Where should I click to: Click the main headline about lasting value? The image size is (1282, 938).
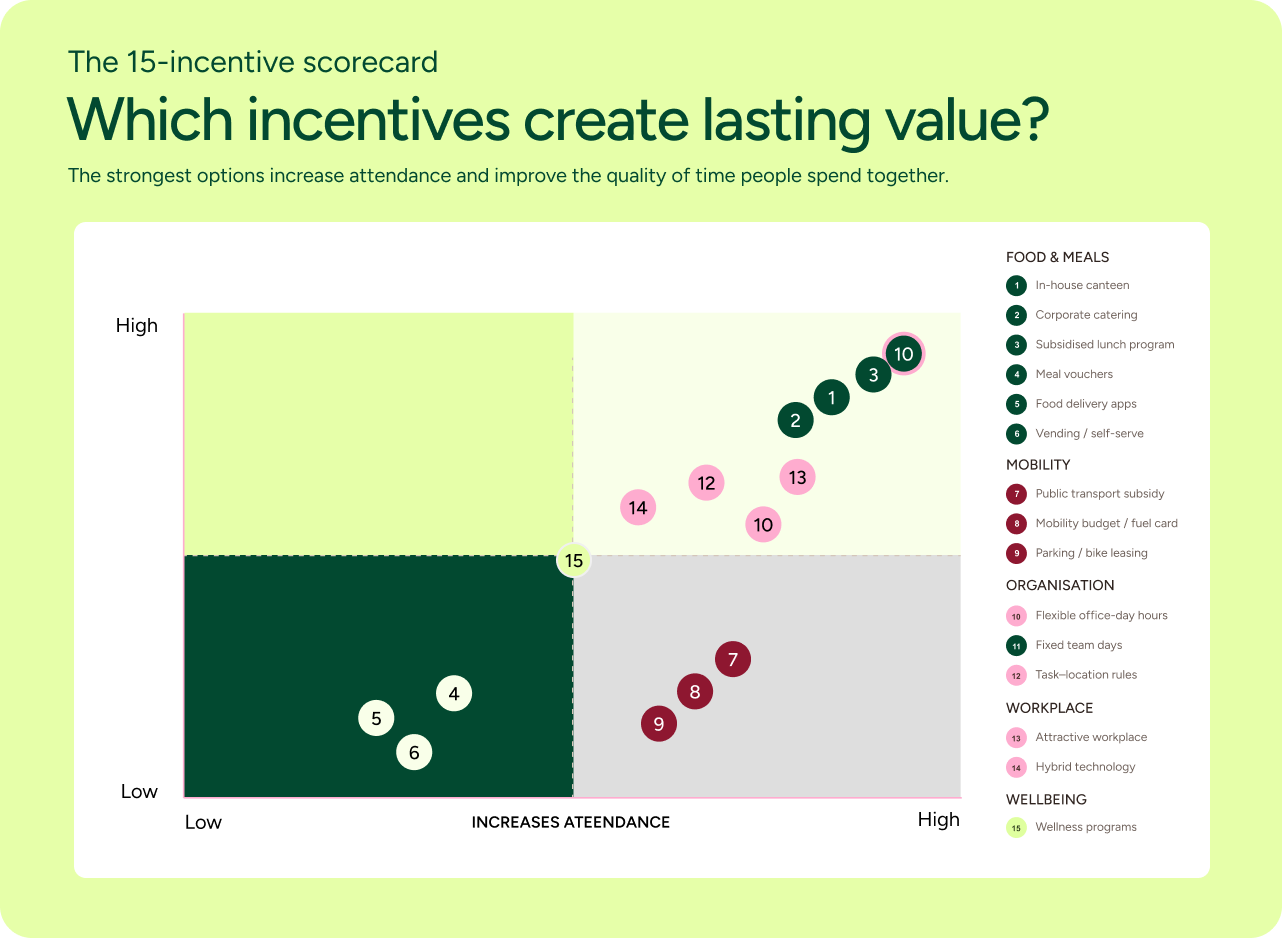click(558, 119)
